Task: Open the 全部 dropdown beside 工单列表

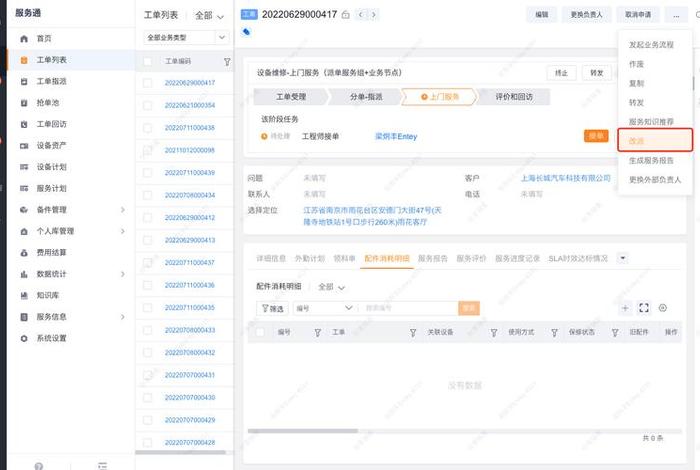Action: [x=209, y=16]
